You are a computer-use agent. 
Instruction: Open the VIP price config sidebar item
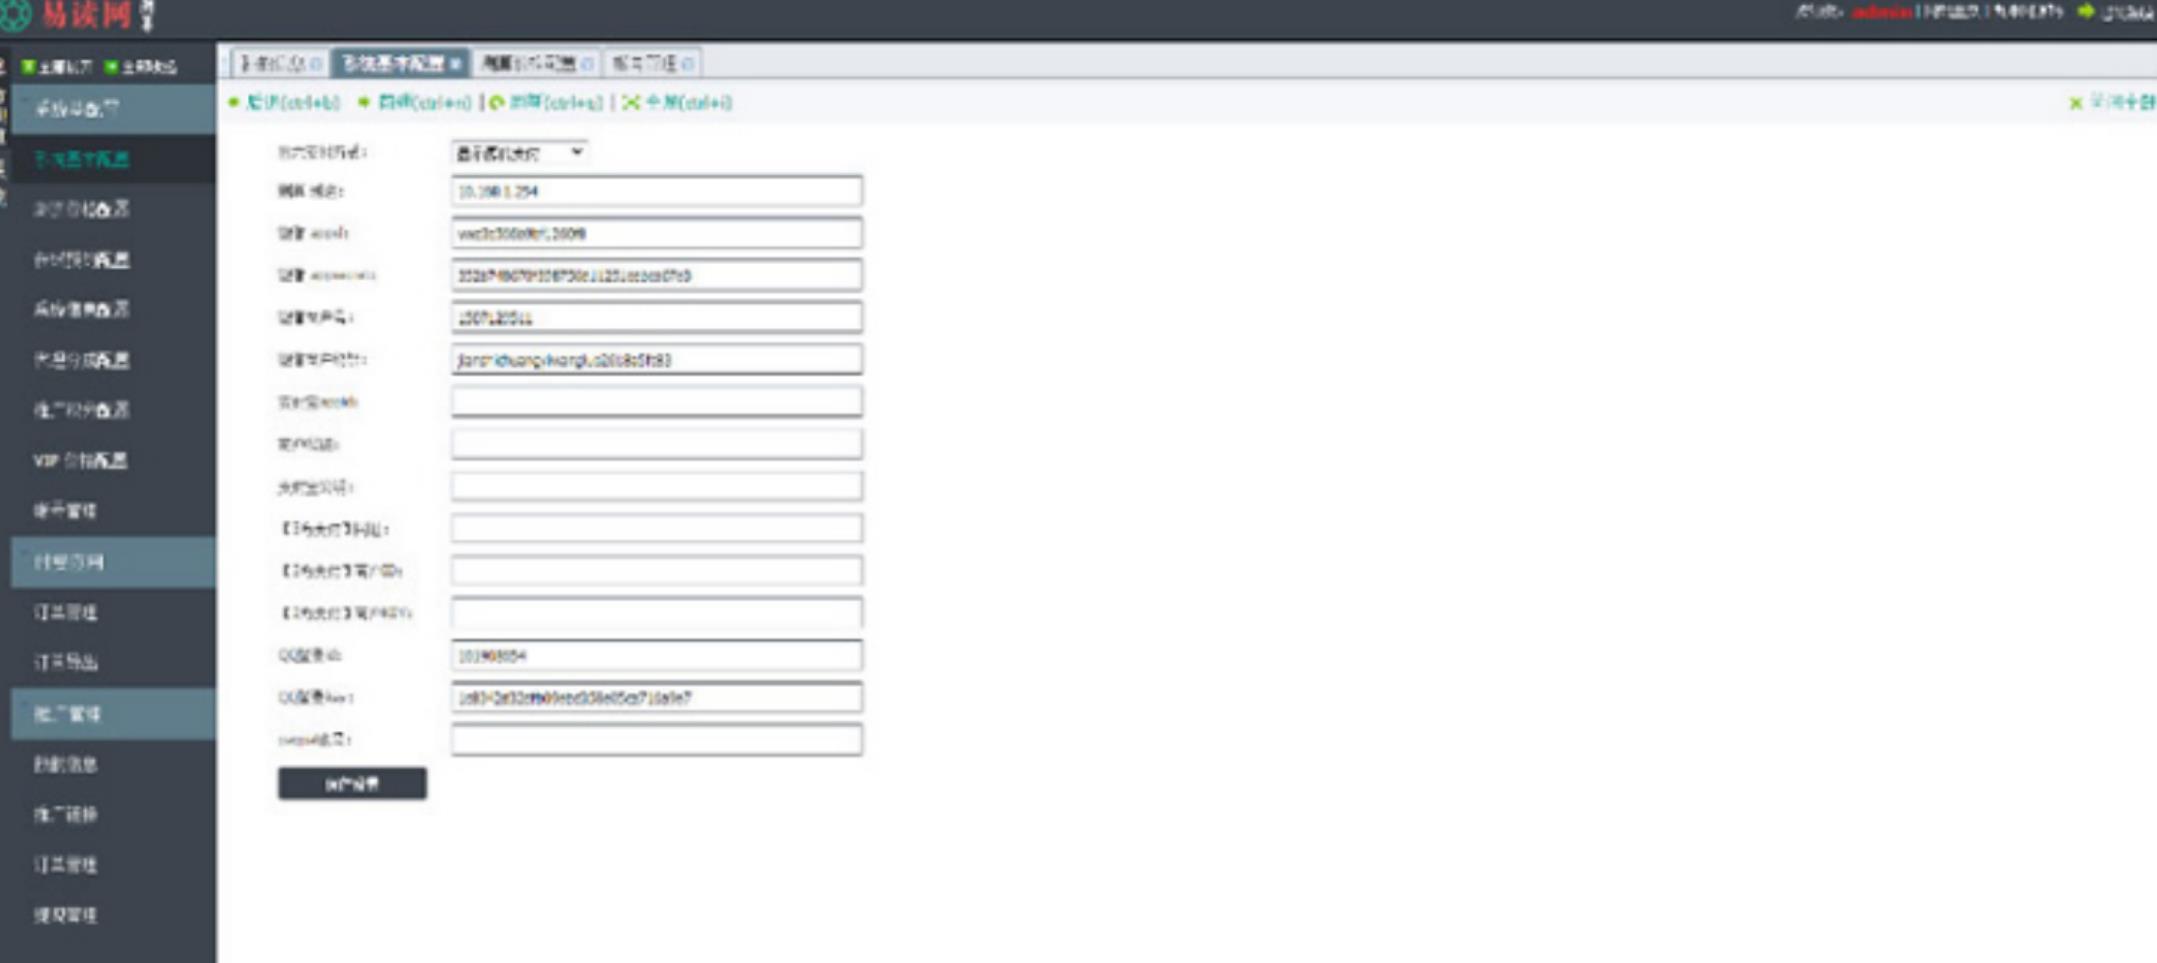(x=113, y=460)
